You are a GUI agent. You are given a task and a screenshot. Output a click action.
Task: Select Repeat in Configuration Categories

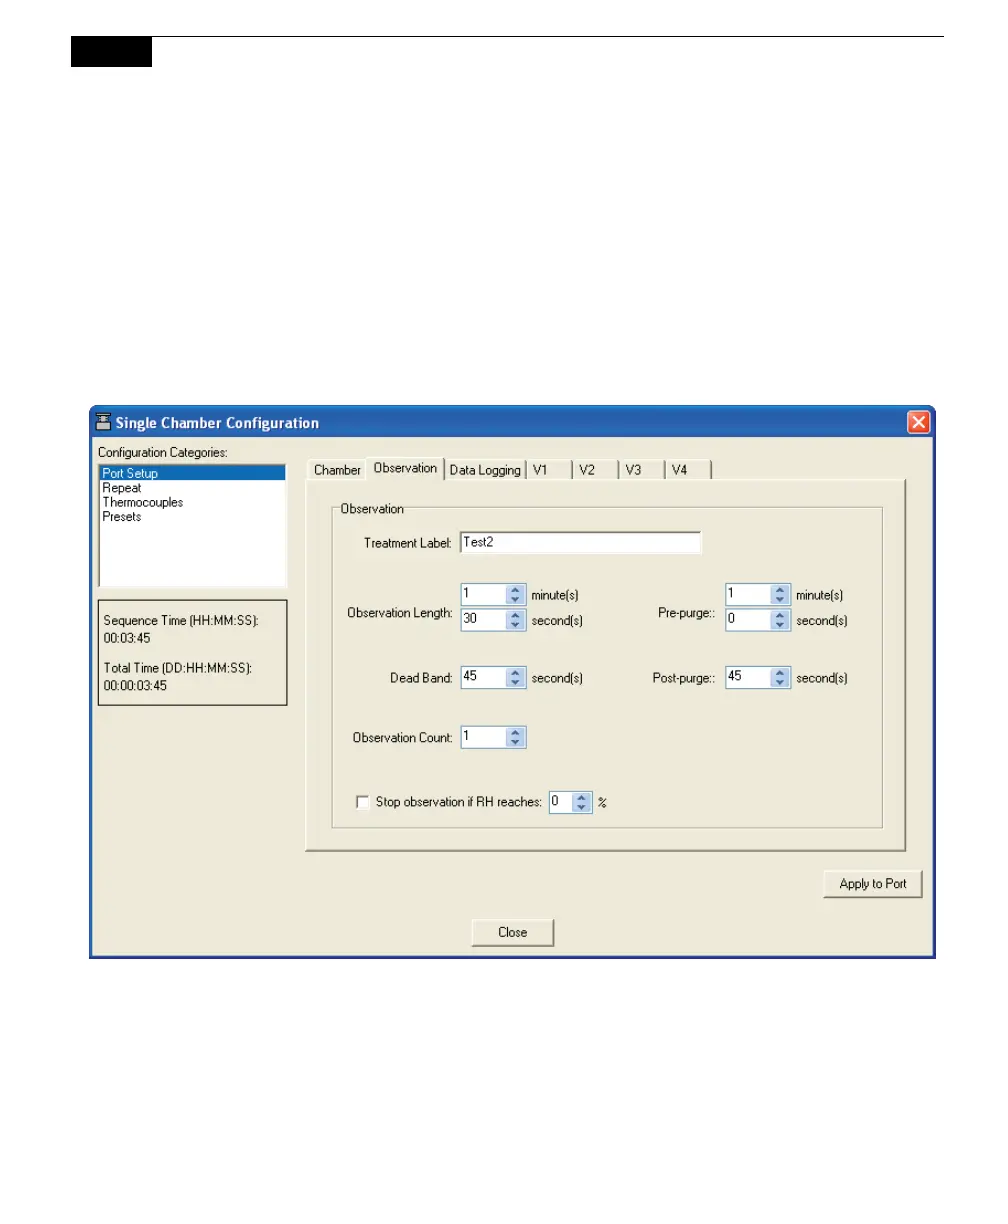pos(191,488)
